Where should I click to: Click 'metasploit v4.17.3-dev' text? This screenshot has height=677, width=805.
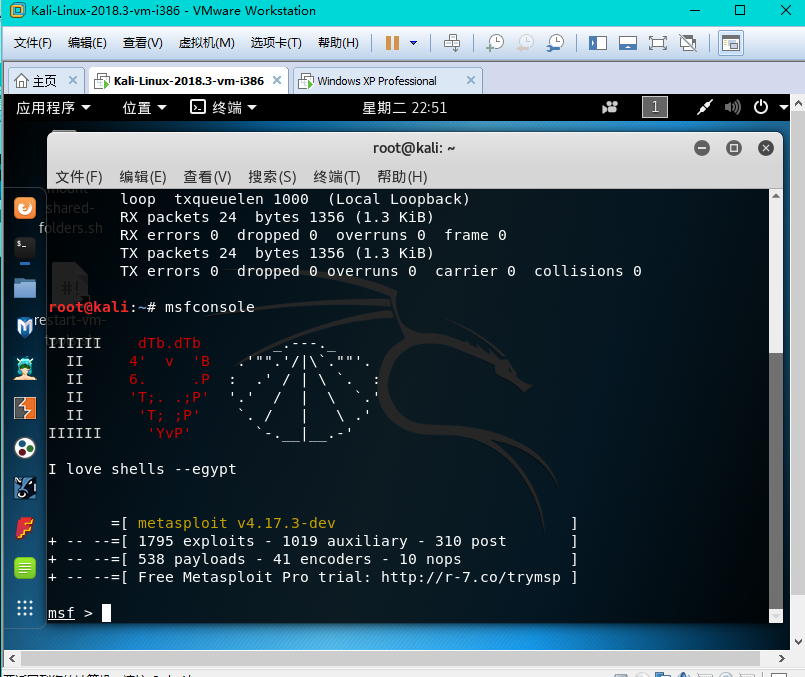[237, 523]
